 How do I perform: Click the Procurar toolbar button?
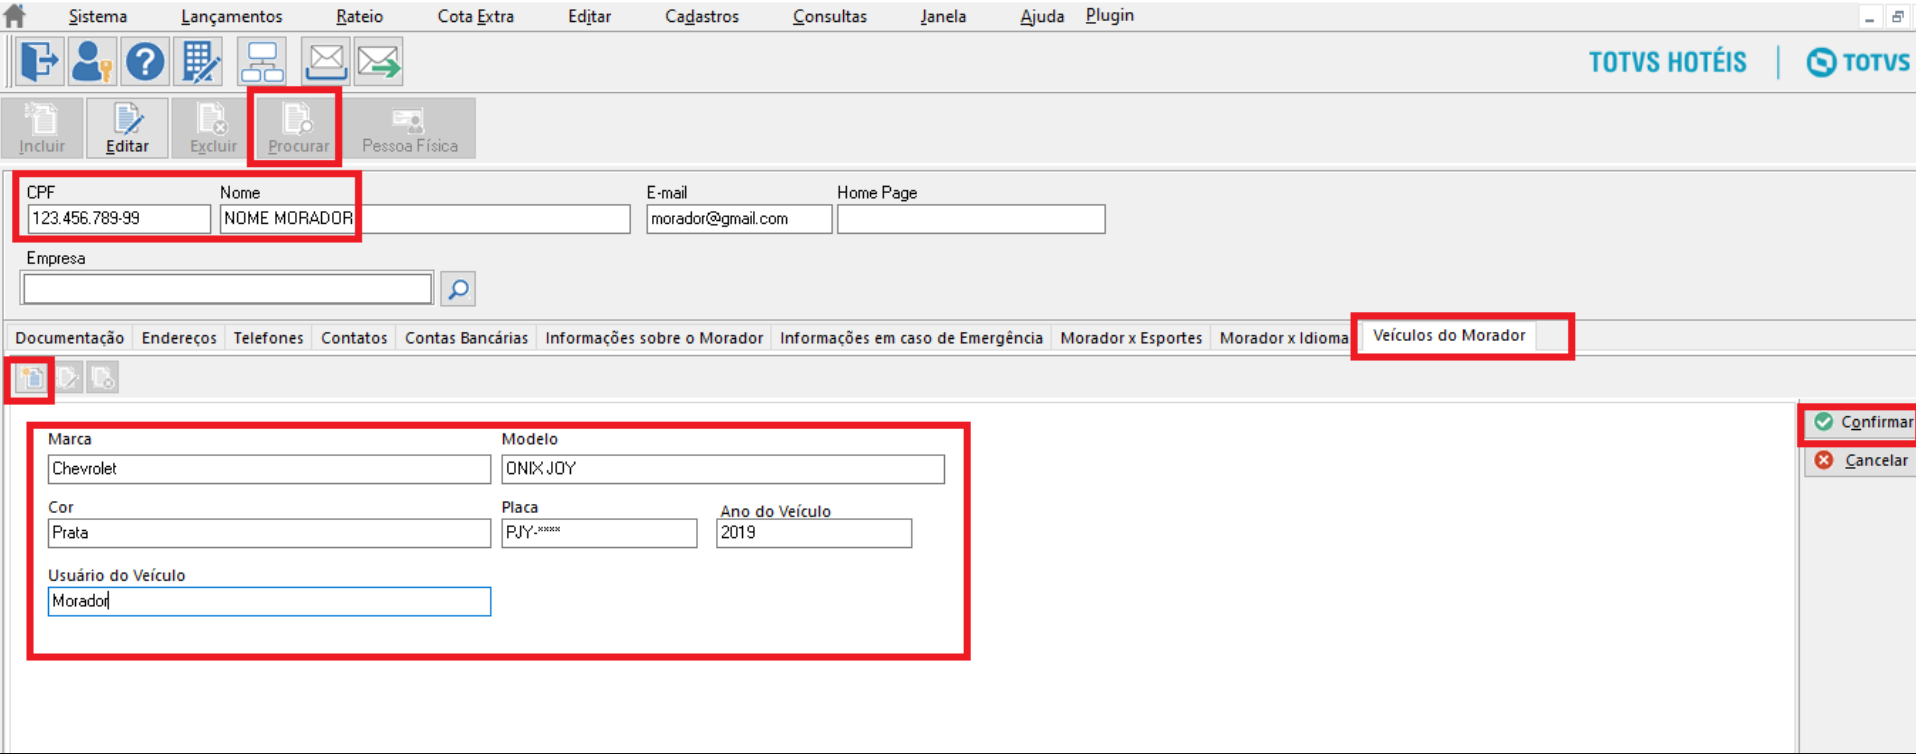click(298, 128)
